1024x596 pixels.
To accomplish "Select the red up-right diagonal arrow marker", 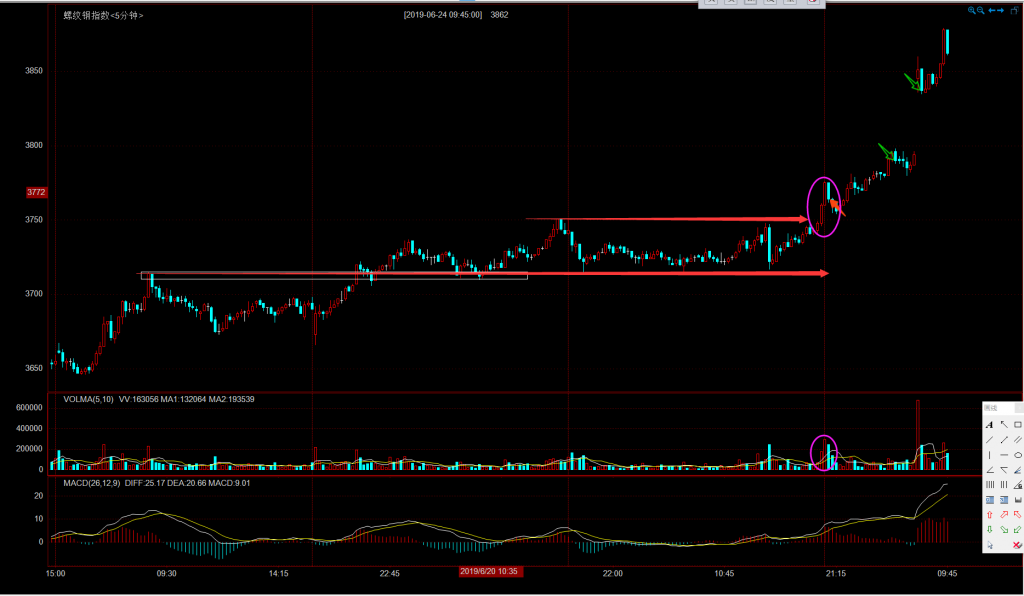I will [x=1004, y=515].
